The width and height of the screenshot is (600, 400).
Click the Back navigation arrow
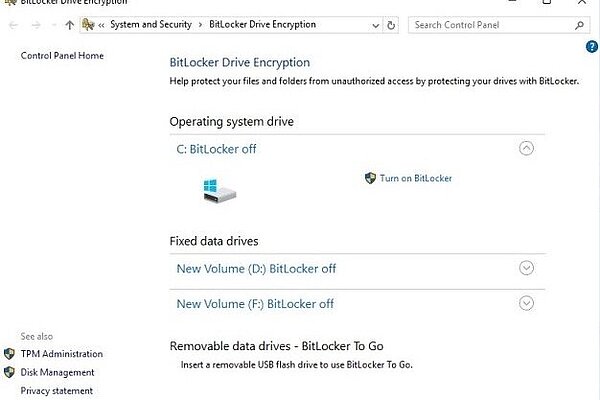pyautogui.click(x=13, y=25)
